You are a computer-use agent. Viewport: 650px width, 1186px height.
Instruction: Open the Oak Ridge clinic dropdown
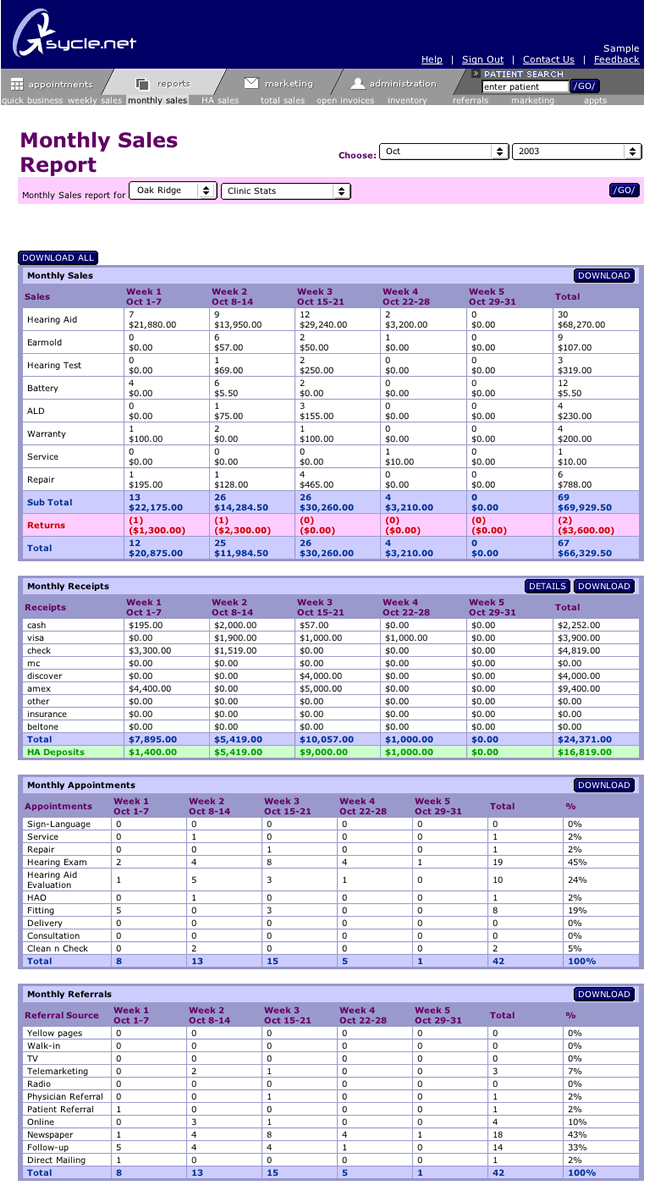coord(175,190)
